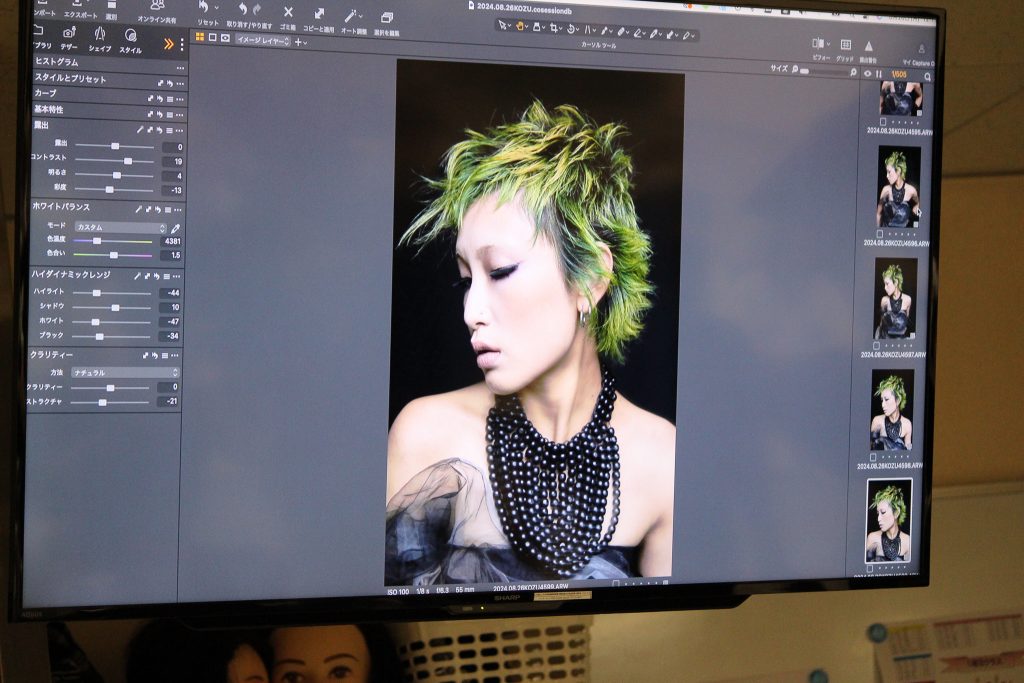Screen dimensions: 1024x683
Task: Click the browser search magnifier icon
Action: [927, 77]
